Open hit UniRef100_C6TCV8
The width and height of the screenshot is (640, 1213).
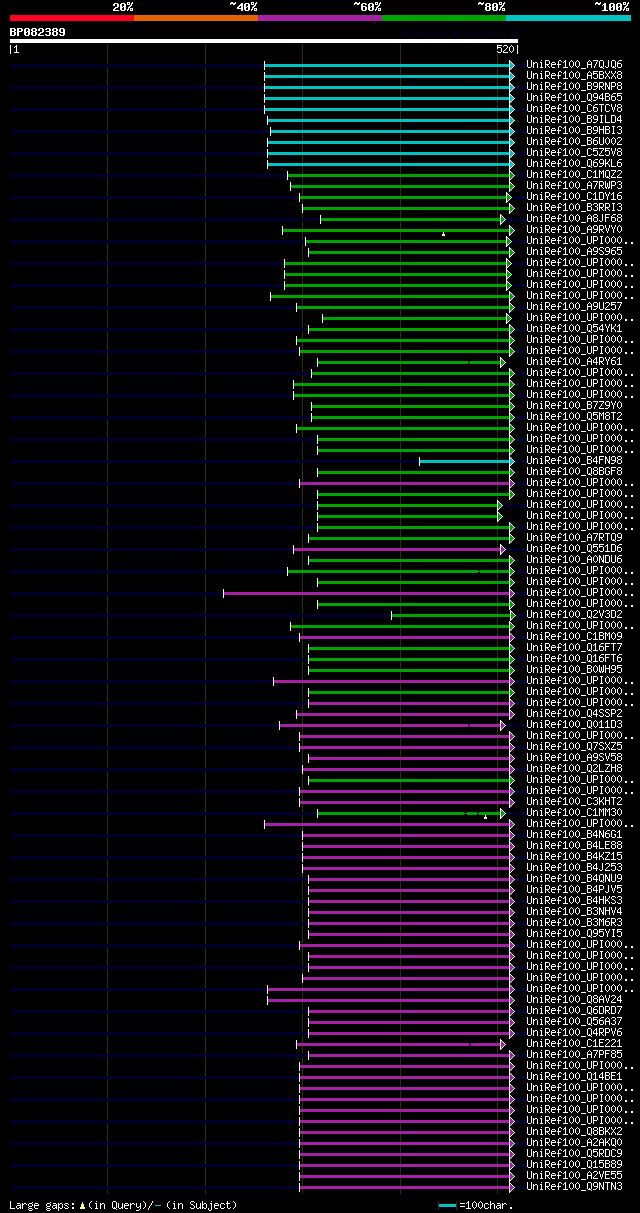(x=574, y=108)
